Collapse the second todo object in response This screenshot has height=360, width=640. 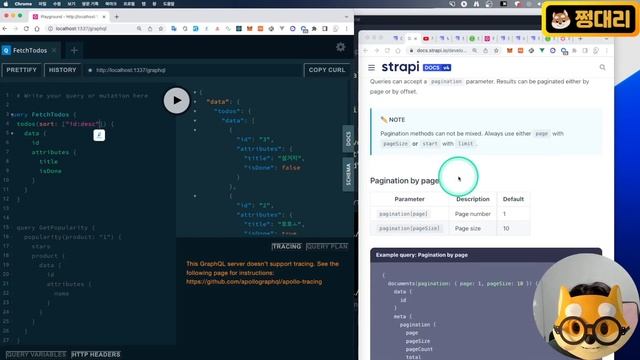point(195,196)
